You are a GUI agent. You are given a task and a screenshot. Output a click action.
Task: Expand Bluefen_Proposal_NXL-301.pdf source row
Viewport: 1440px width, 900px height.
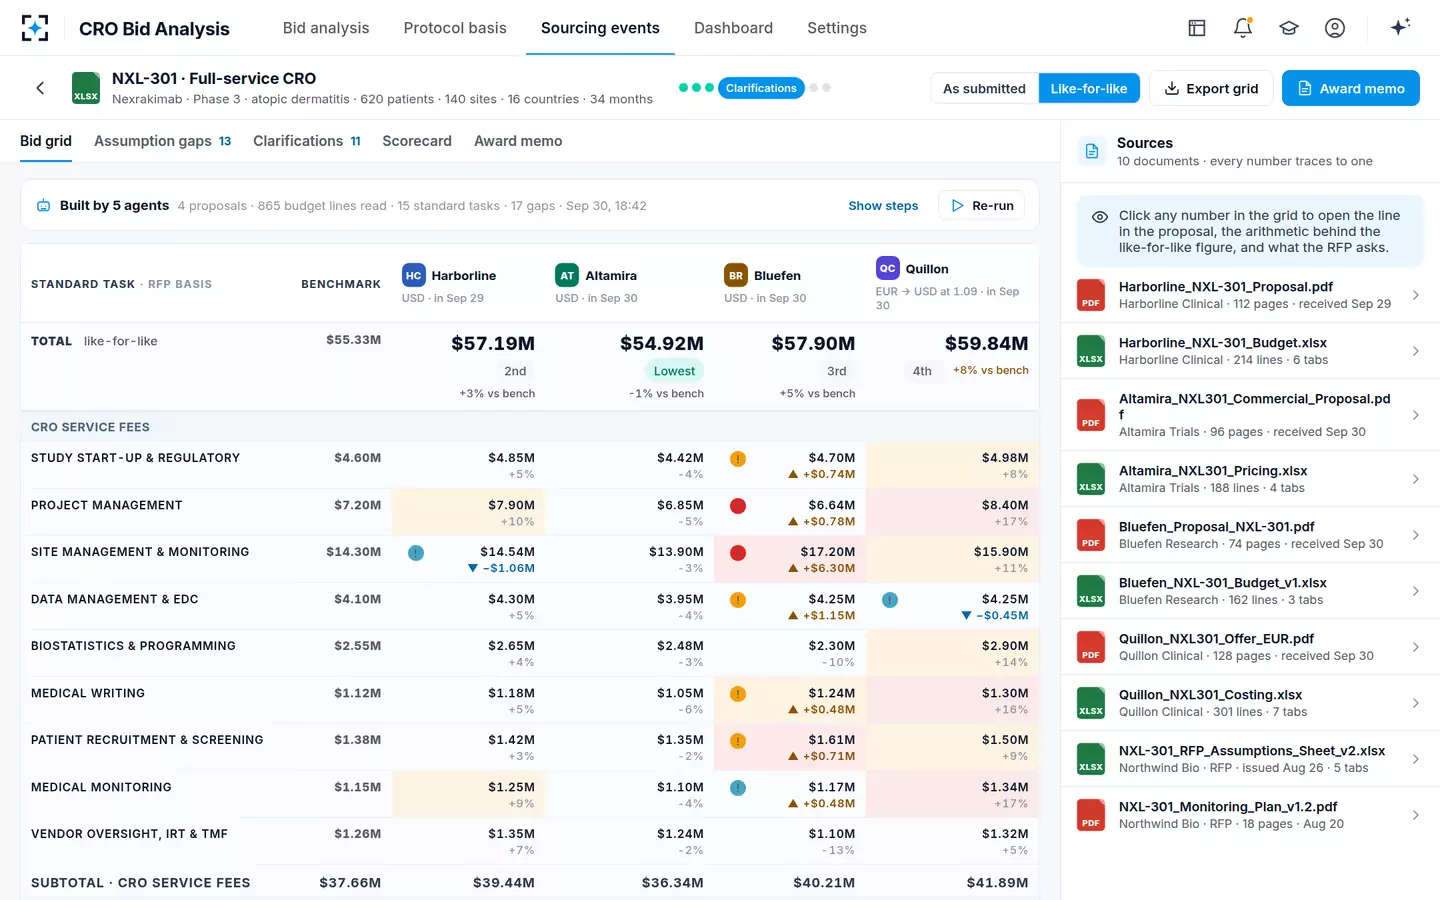click(x=1250, y=535)
